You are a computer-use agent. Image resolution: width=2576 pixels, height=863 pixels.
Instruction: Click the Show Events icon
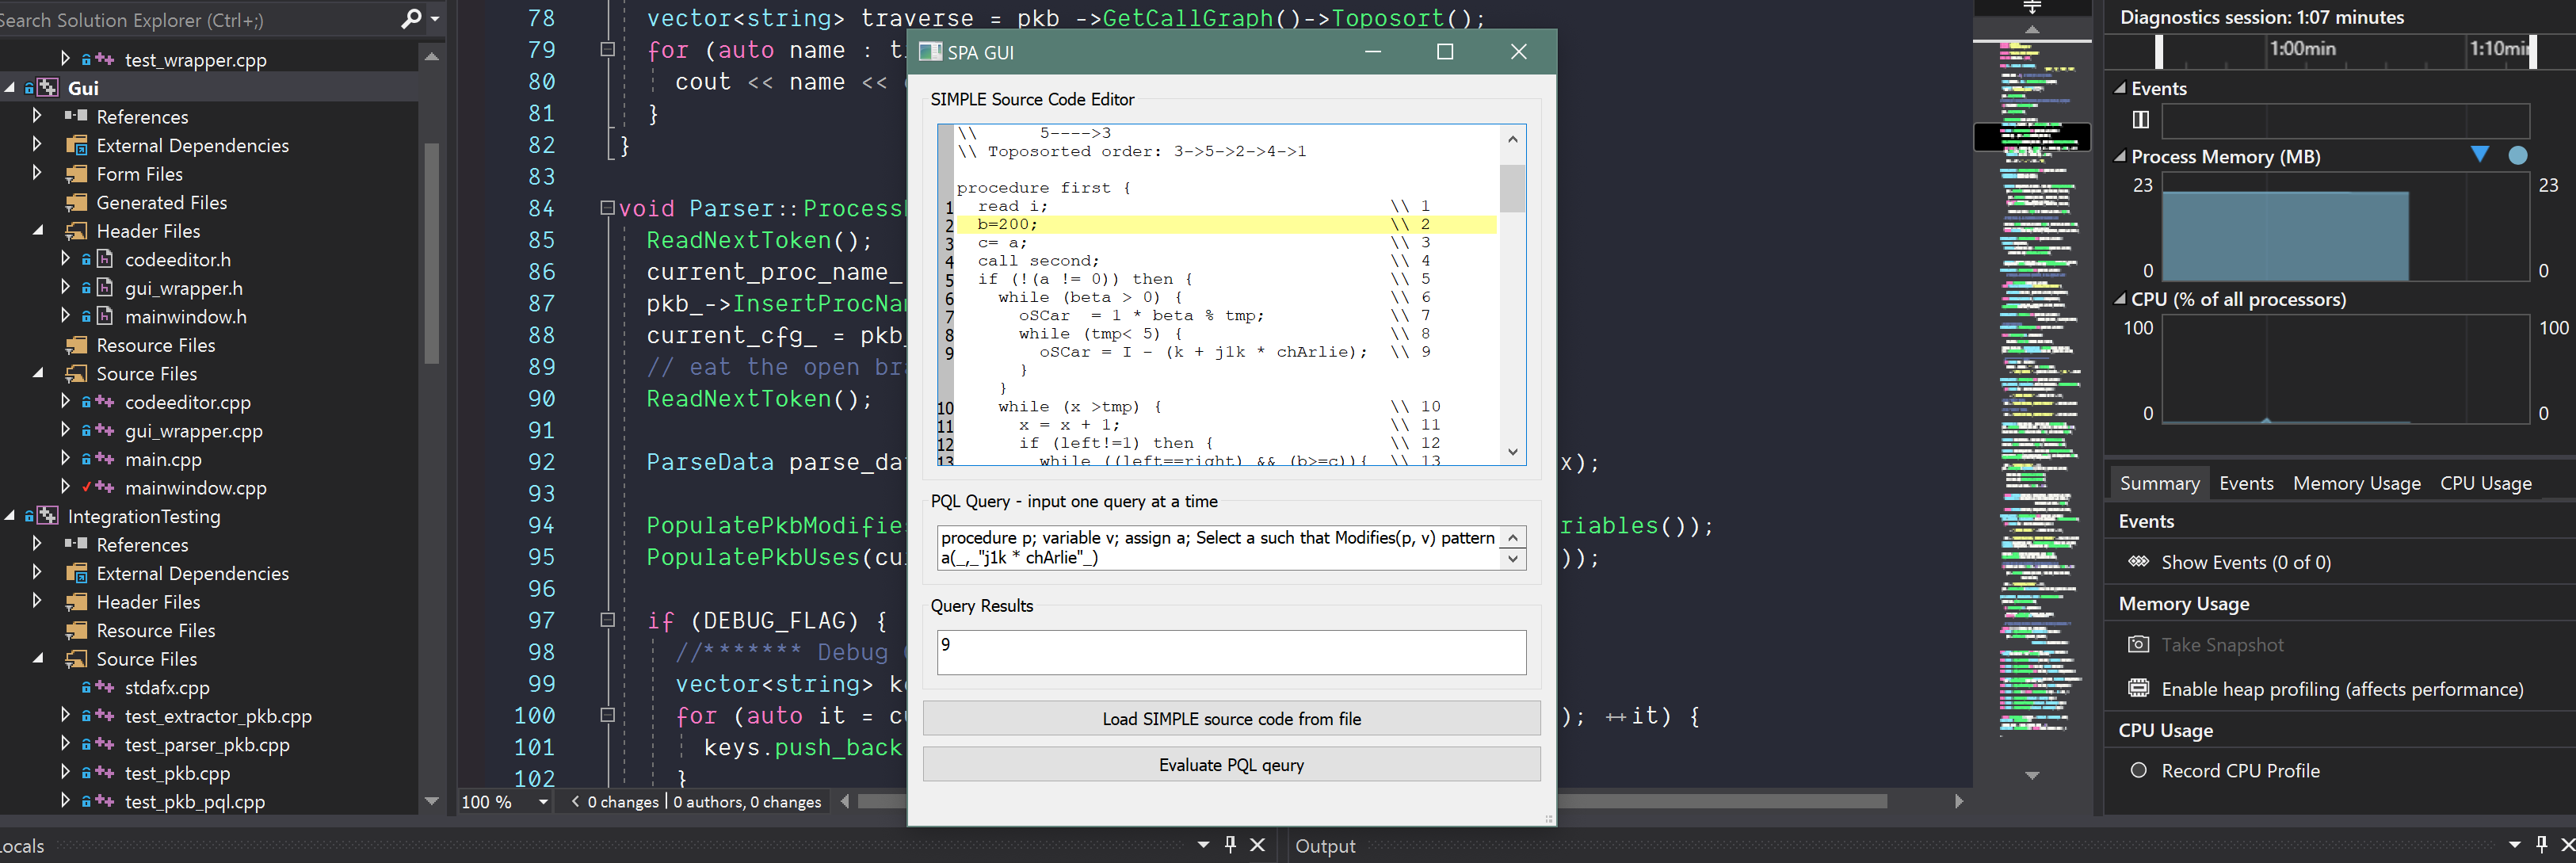click(x=2138, y=562)
